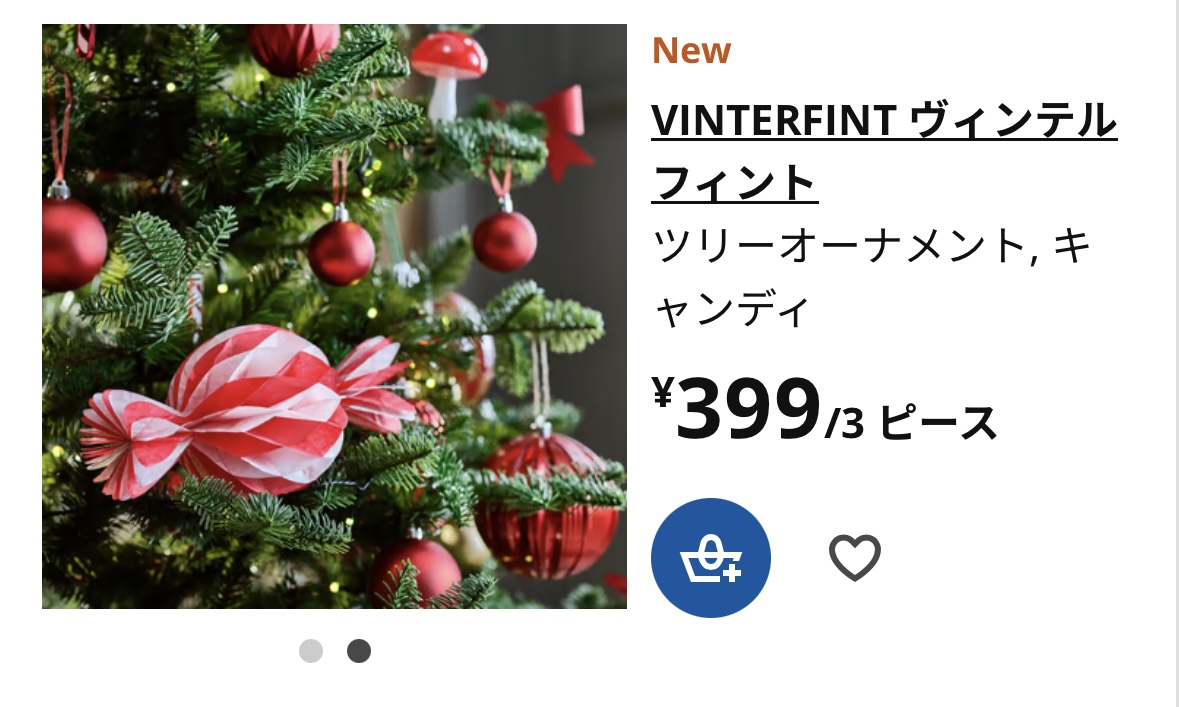Select the dark active carousel dot

click(x=359, y=651)
